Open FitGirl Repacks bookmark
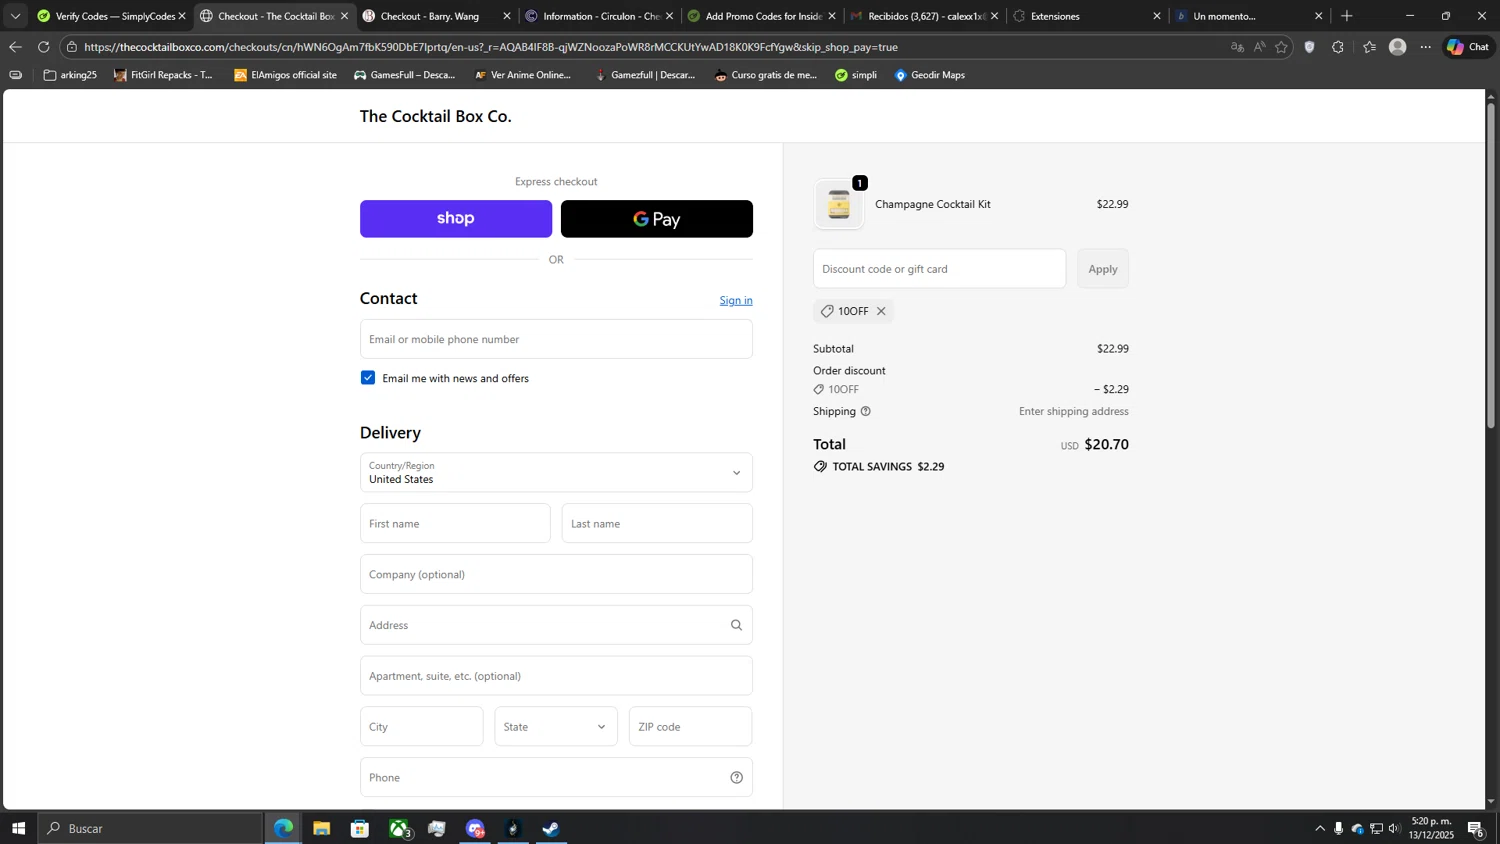 pyautogui.click(x=163, y=75)
